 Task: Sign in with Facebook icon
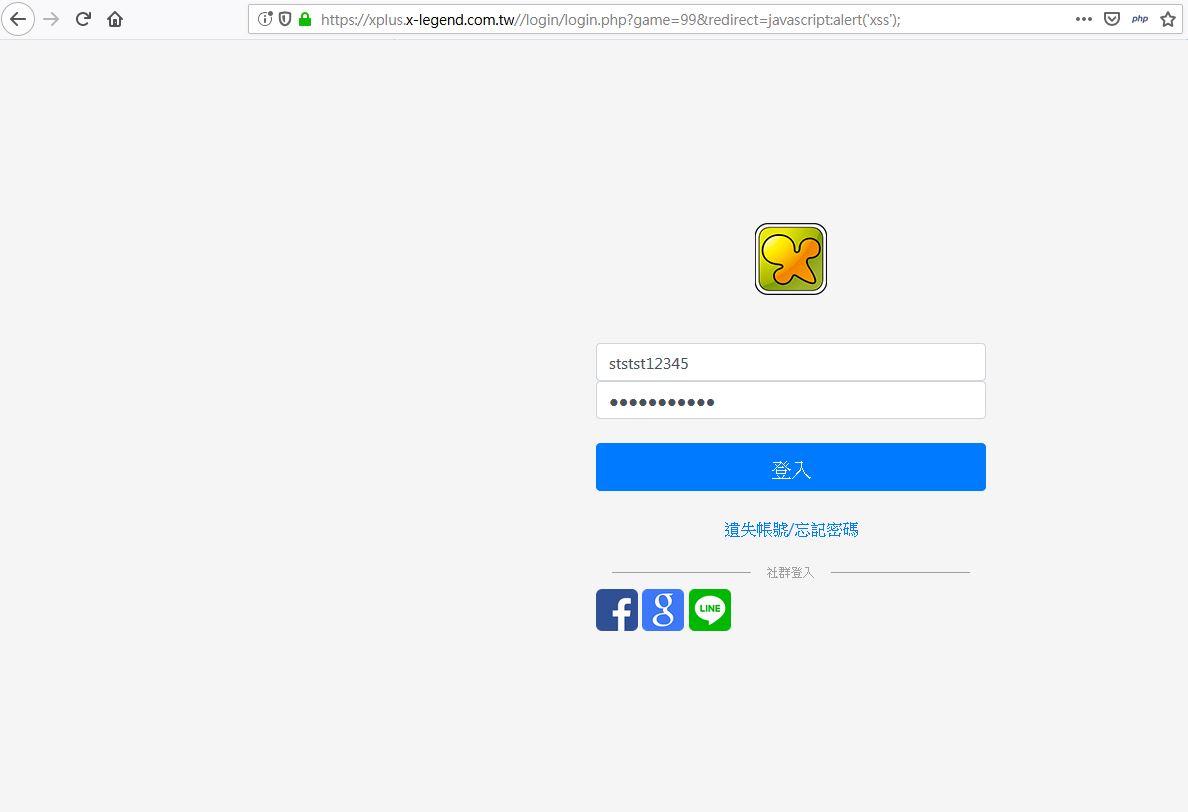(617, 610)
